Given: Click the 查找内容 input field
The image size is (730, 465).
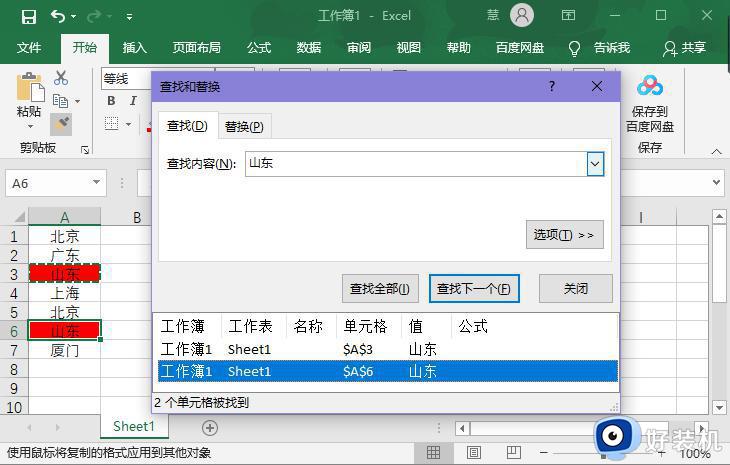Looking at the screenshot, I should tap(416, 164).
